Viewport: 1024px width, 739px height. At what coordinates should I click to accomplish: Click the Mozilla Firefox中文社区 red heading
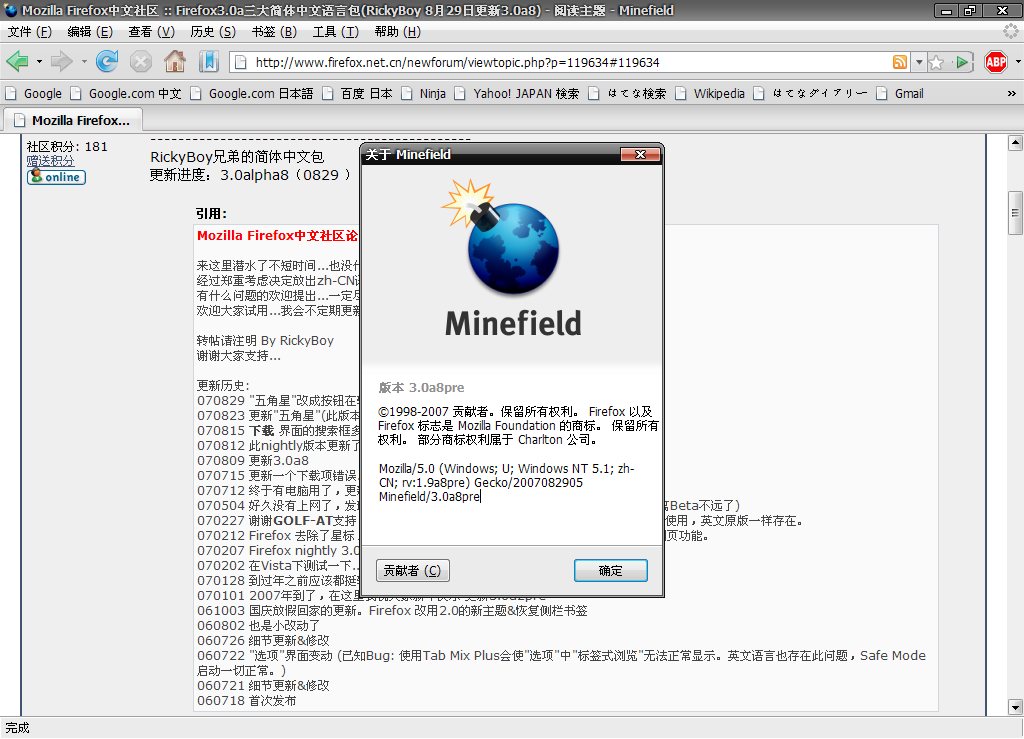pyautogui.click(x=278, y=236)
